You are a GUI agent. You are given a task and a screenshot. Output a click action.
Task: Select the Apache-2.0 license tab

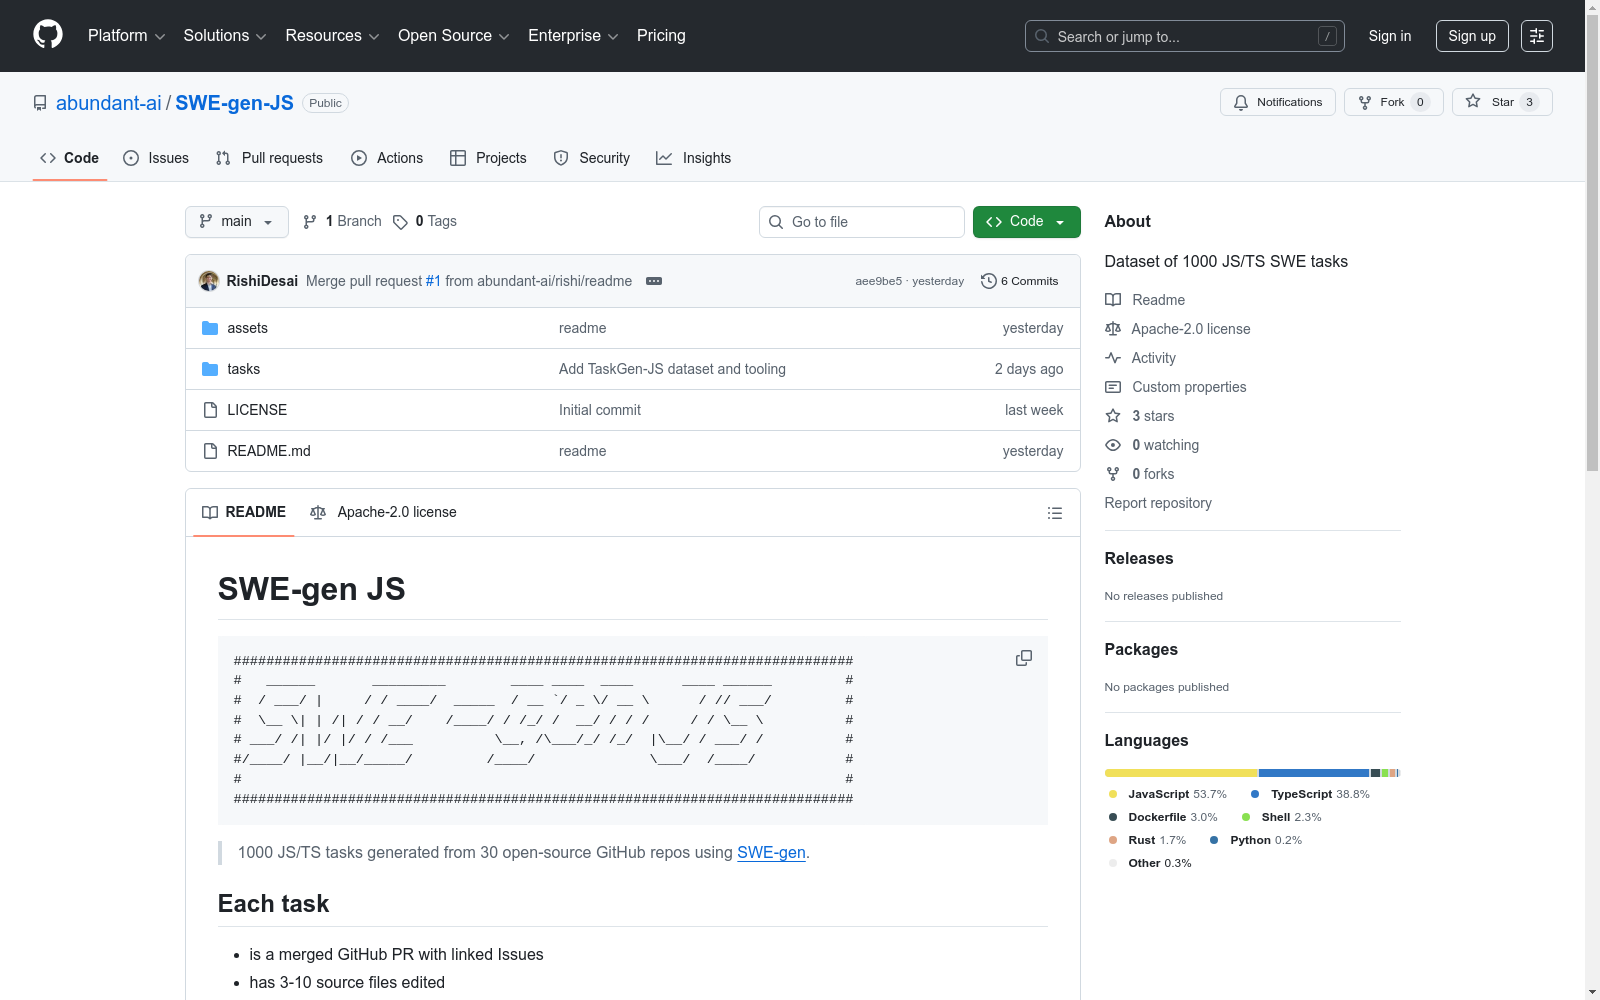[384, 513]
